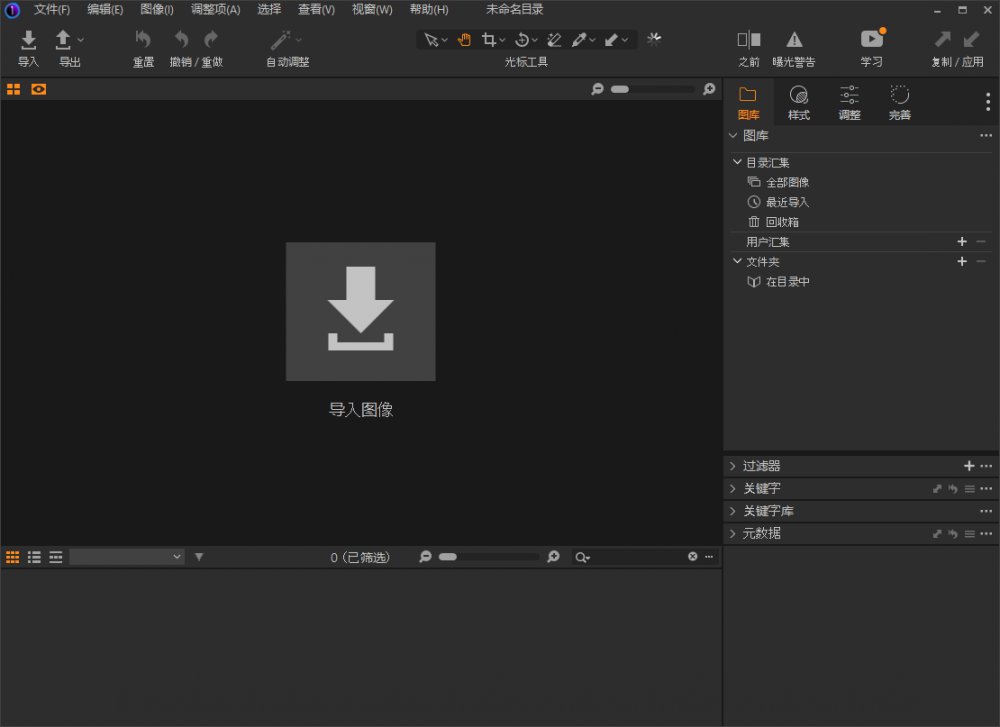Click the undo arrow icon
1000x727 pixels.
pos(182,40)
